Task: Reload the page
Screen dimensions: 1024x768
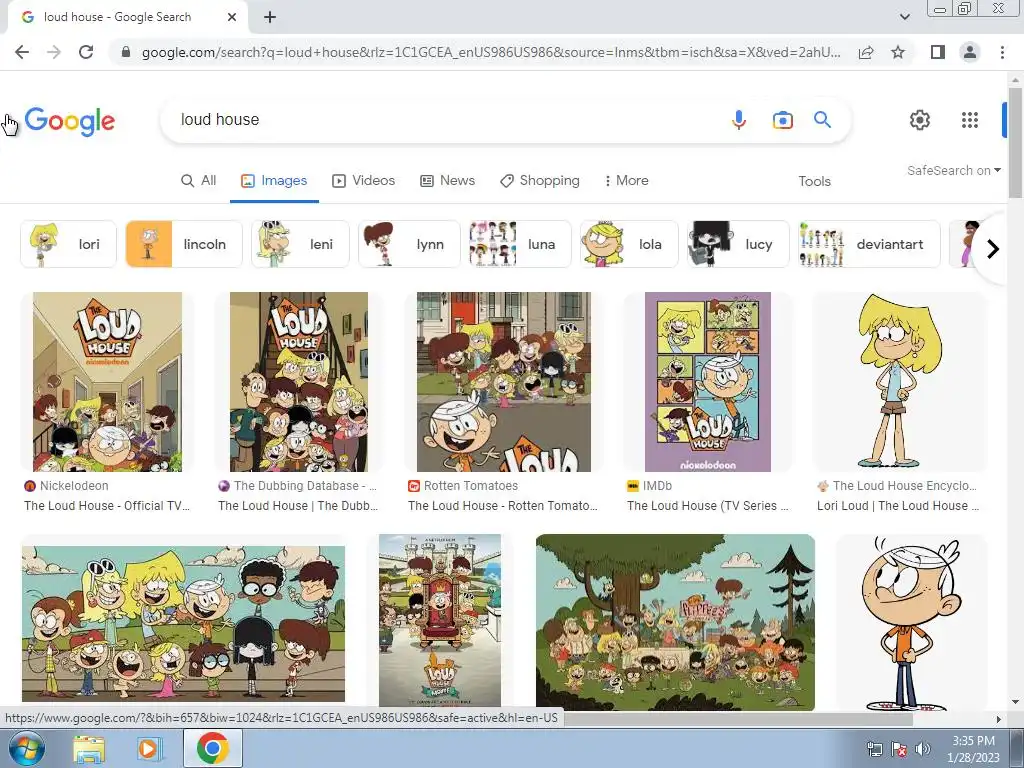Action: pos(86,52)
